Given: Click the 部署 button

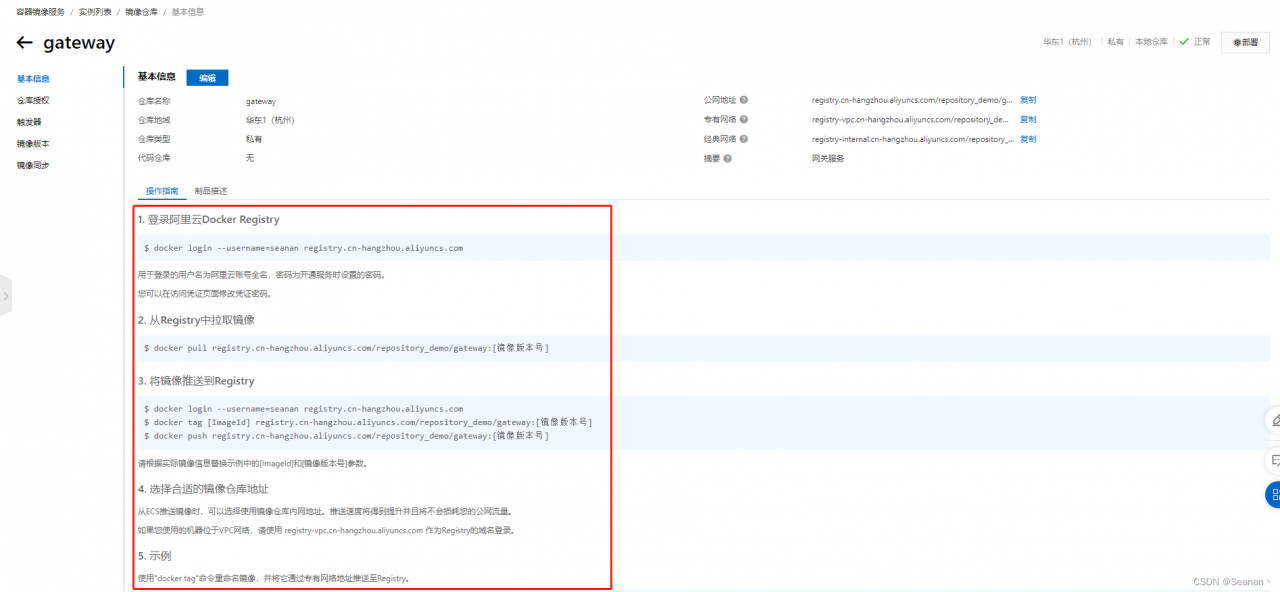Looking at the screenshot, I should [1245, 43].
